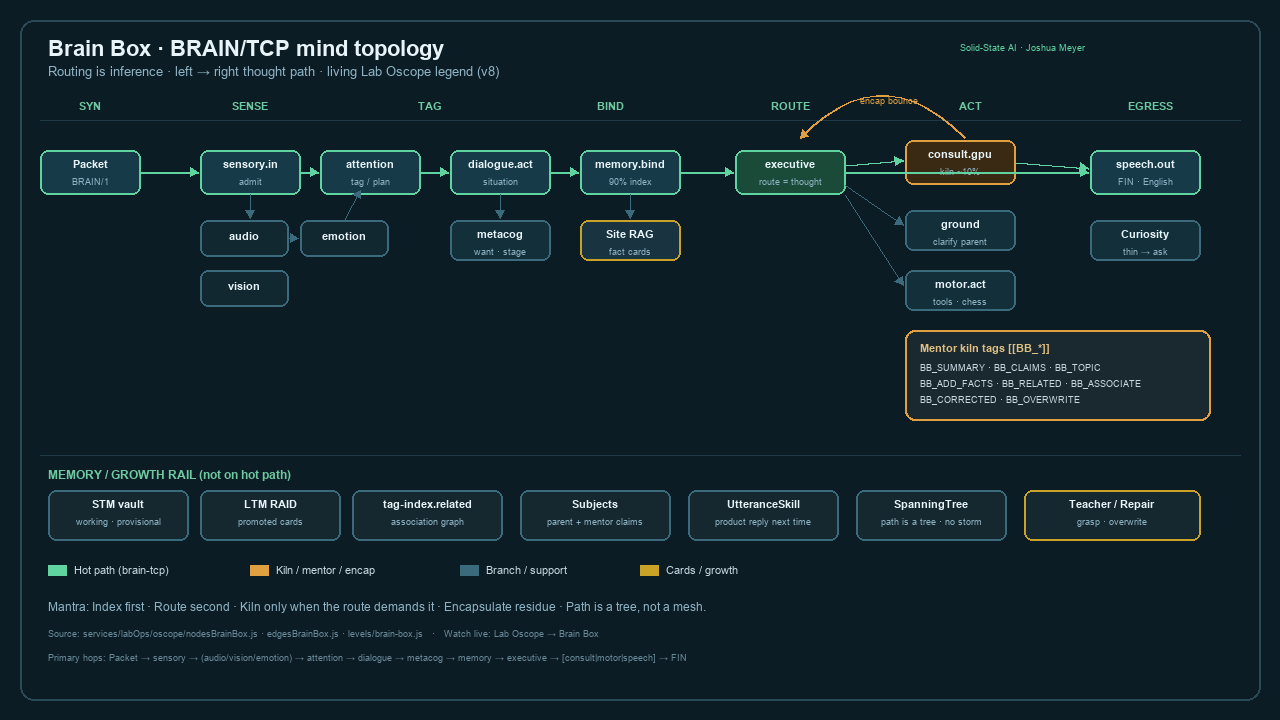
Task: Click the yellow Cards / growth legend swatch
Action: [x=649, y=570]
